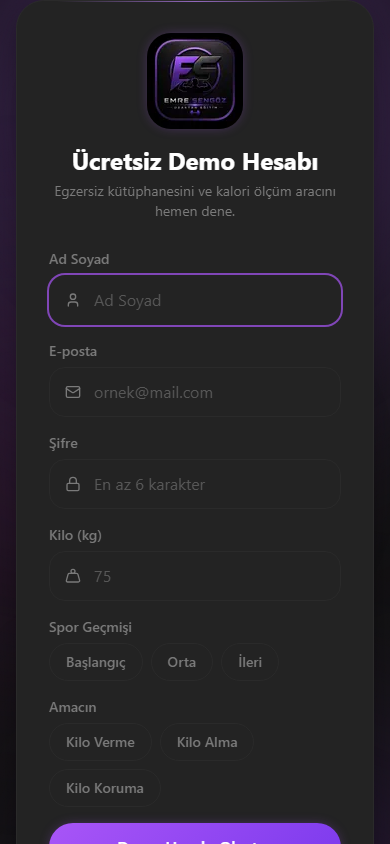The image size is (390, 844).
Task: Click the padlock icon in Şifre field
Action: (x=73, y=484)
